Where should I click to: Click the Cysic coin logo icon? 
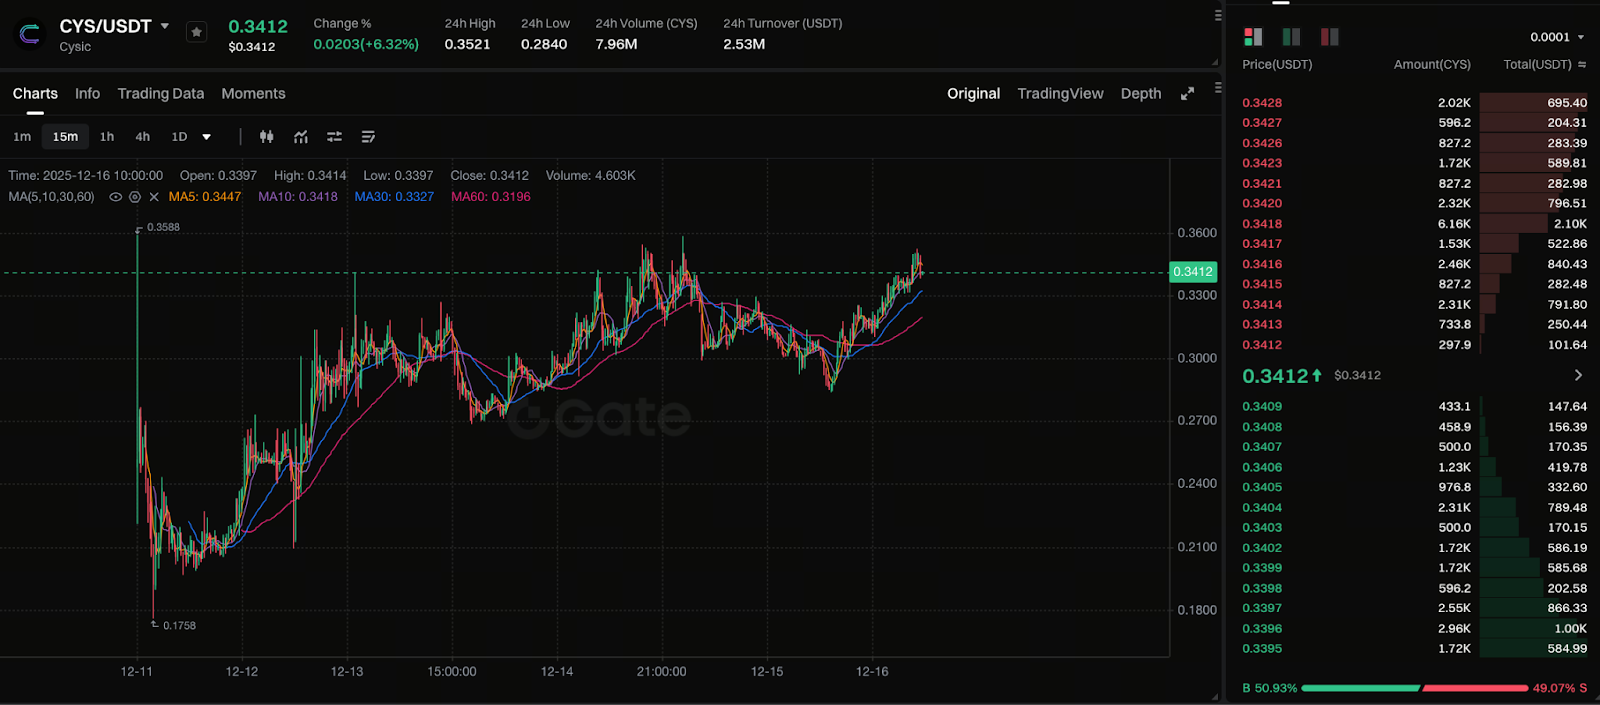(x=30, y=34)
